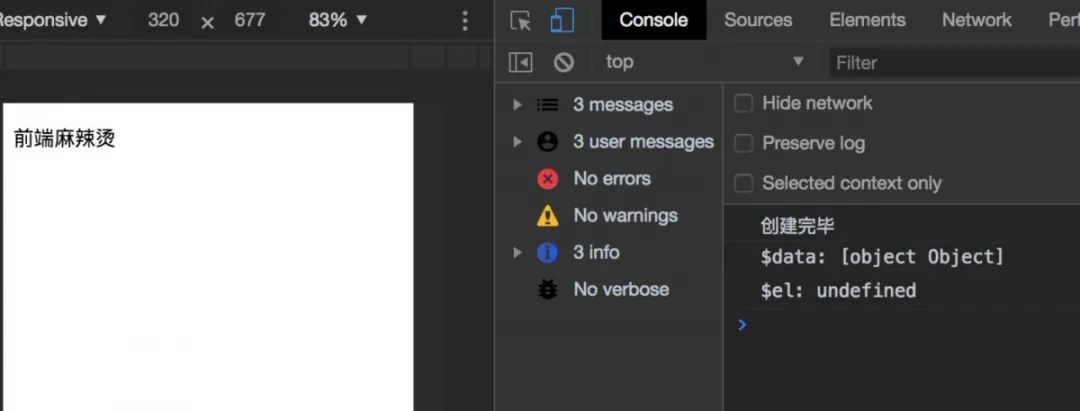
Task: Switch to the Elements tab
Action: coord(867,20)
